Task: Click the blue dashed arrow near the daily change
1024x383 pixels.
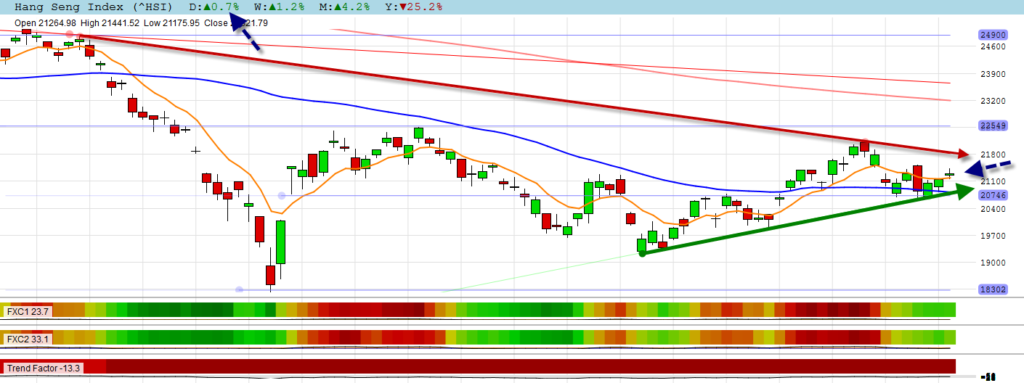Action: (x=246, y=35)
